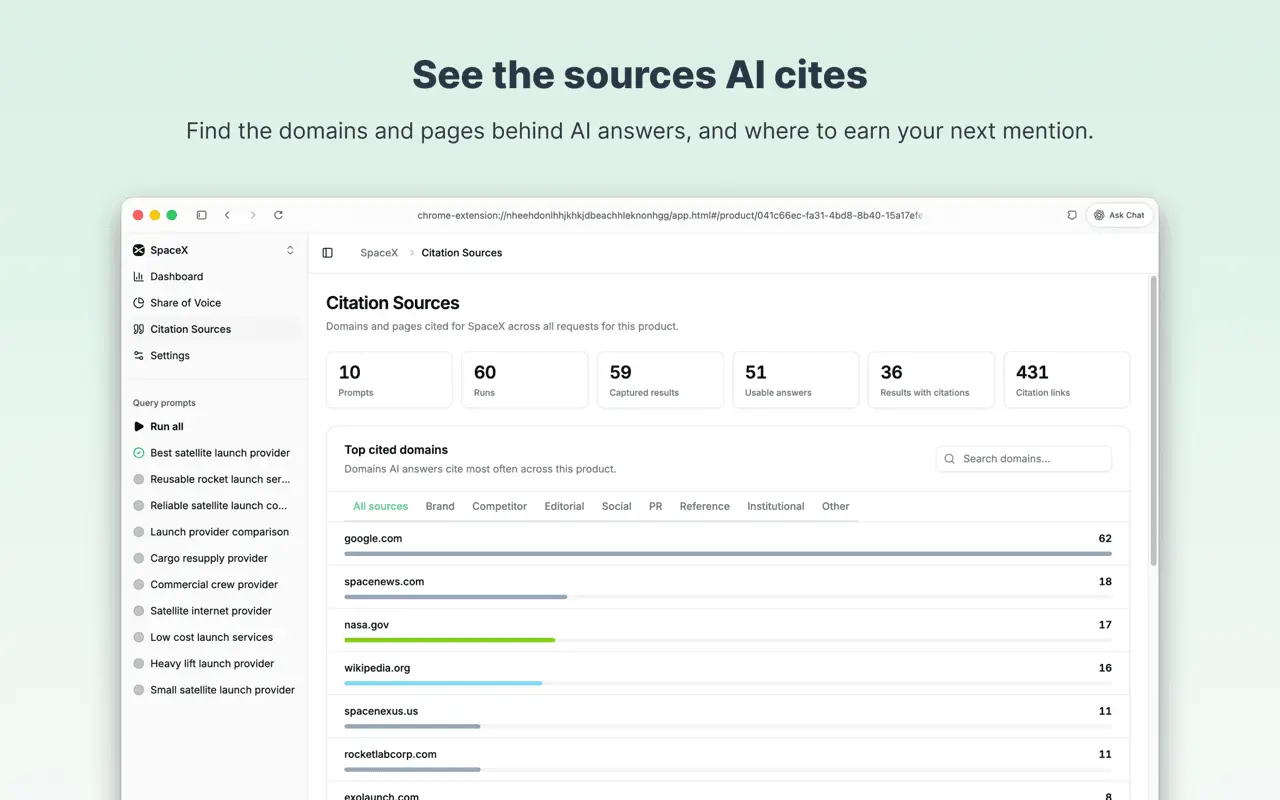Click the 10 Prompts stat card
Viewport: 1280px width, 800px height.
click(389, 380)
